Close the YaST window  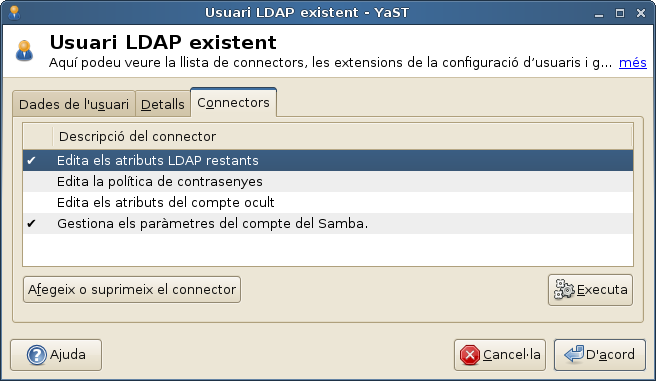click(641, 13)
